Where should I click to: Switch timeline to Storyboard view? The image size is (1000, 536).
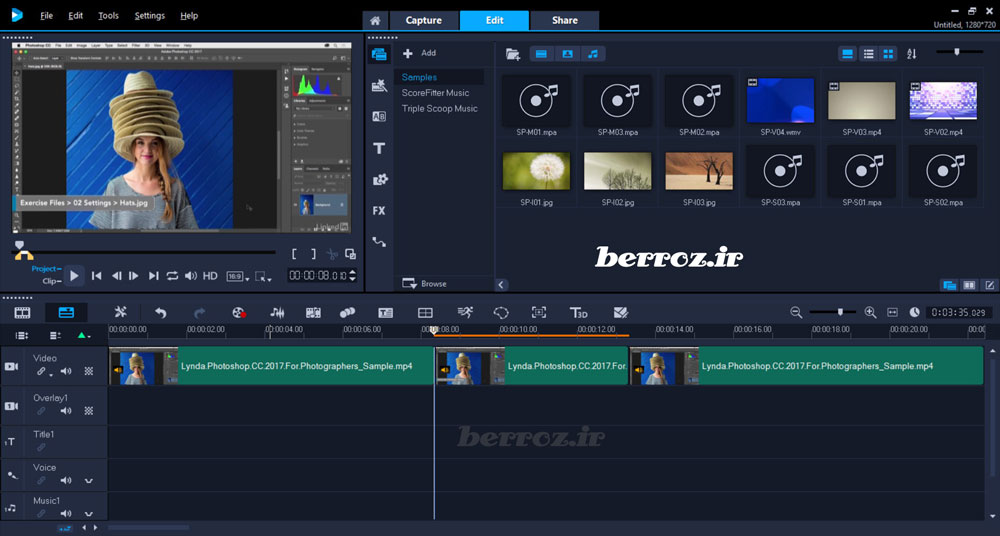(22, 313)
